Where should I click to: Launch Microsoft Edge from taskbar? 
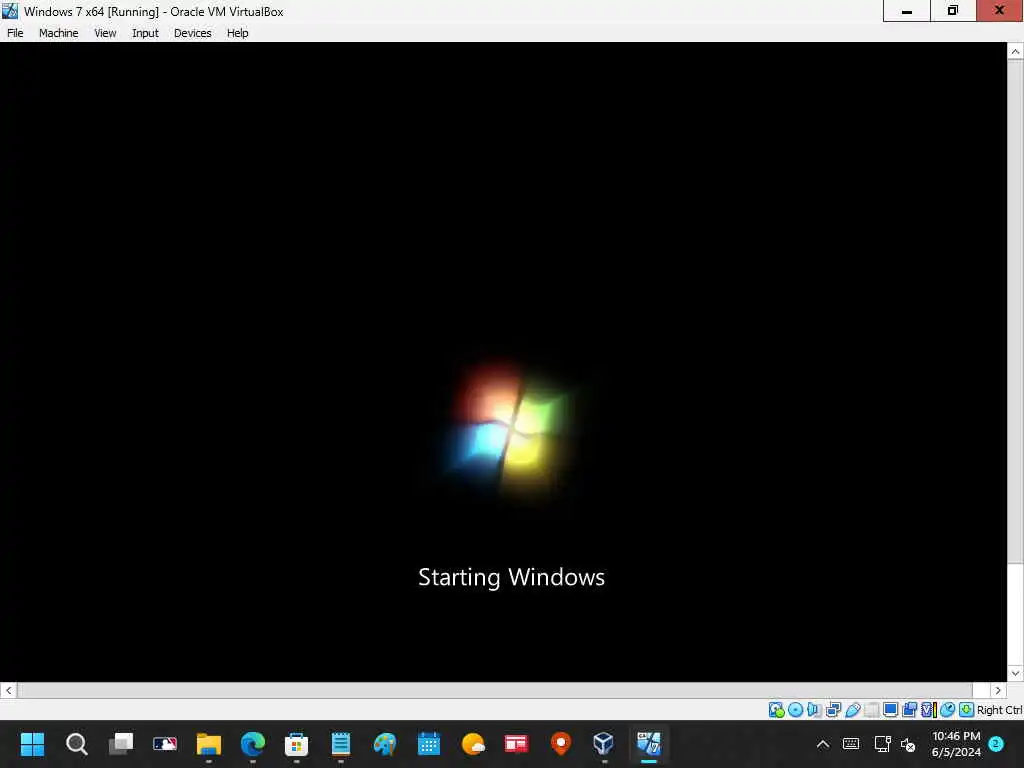(253, 744)
